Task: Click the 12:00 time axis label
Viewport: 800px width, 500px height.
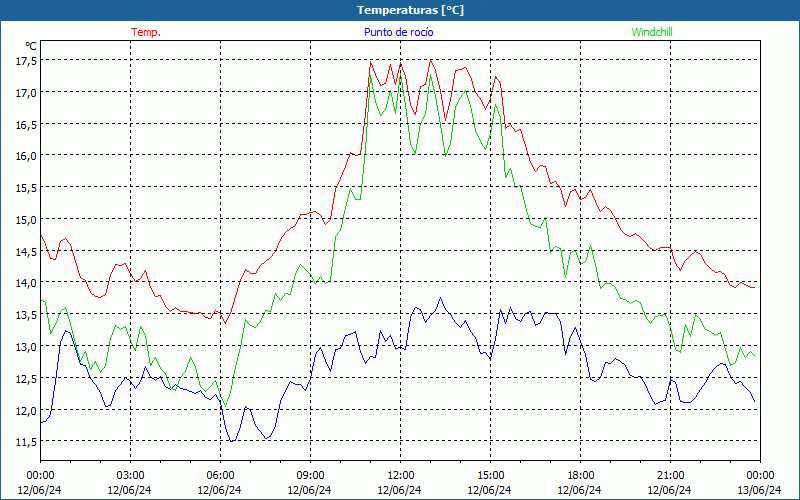Action: tap(401, 476)
